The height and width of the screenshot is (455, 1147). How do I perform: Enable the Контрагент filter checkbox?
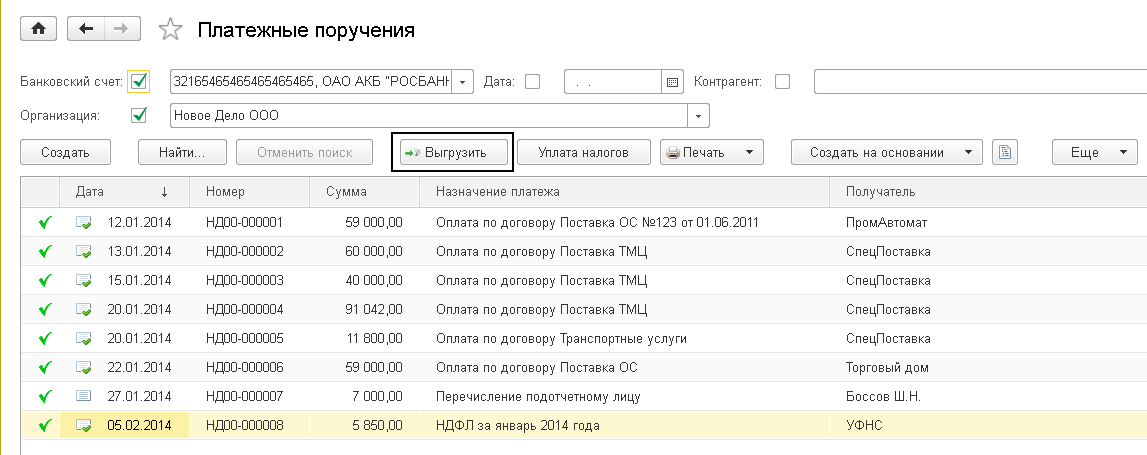coord(782,82)
